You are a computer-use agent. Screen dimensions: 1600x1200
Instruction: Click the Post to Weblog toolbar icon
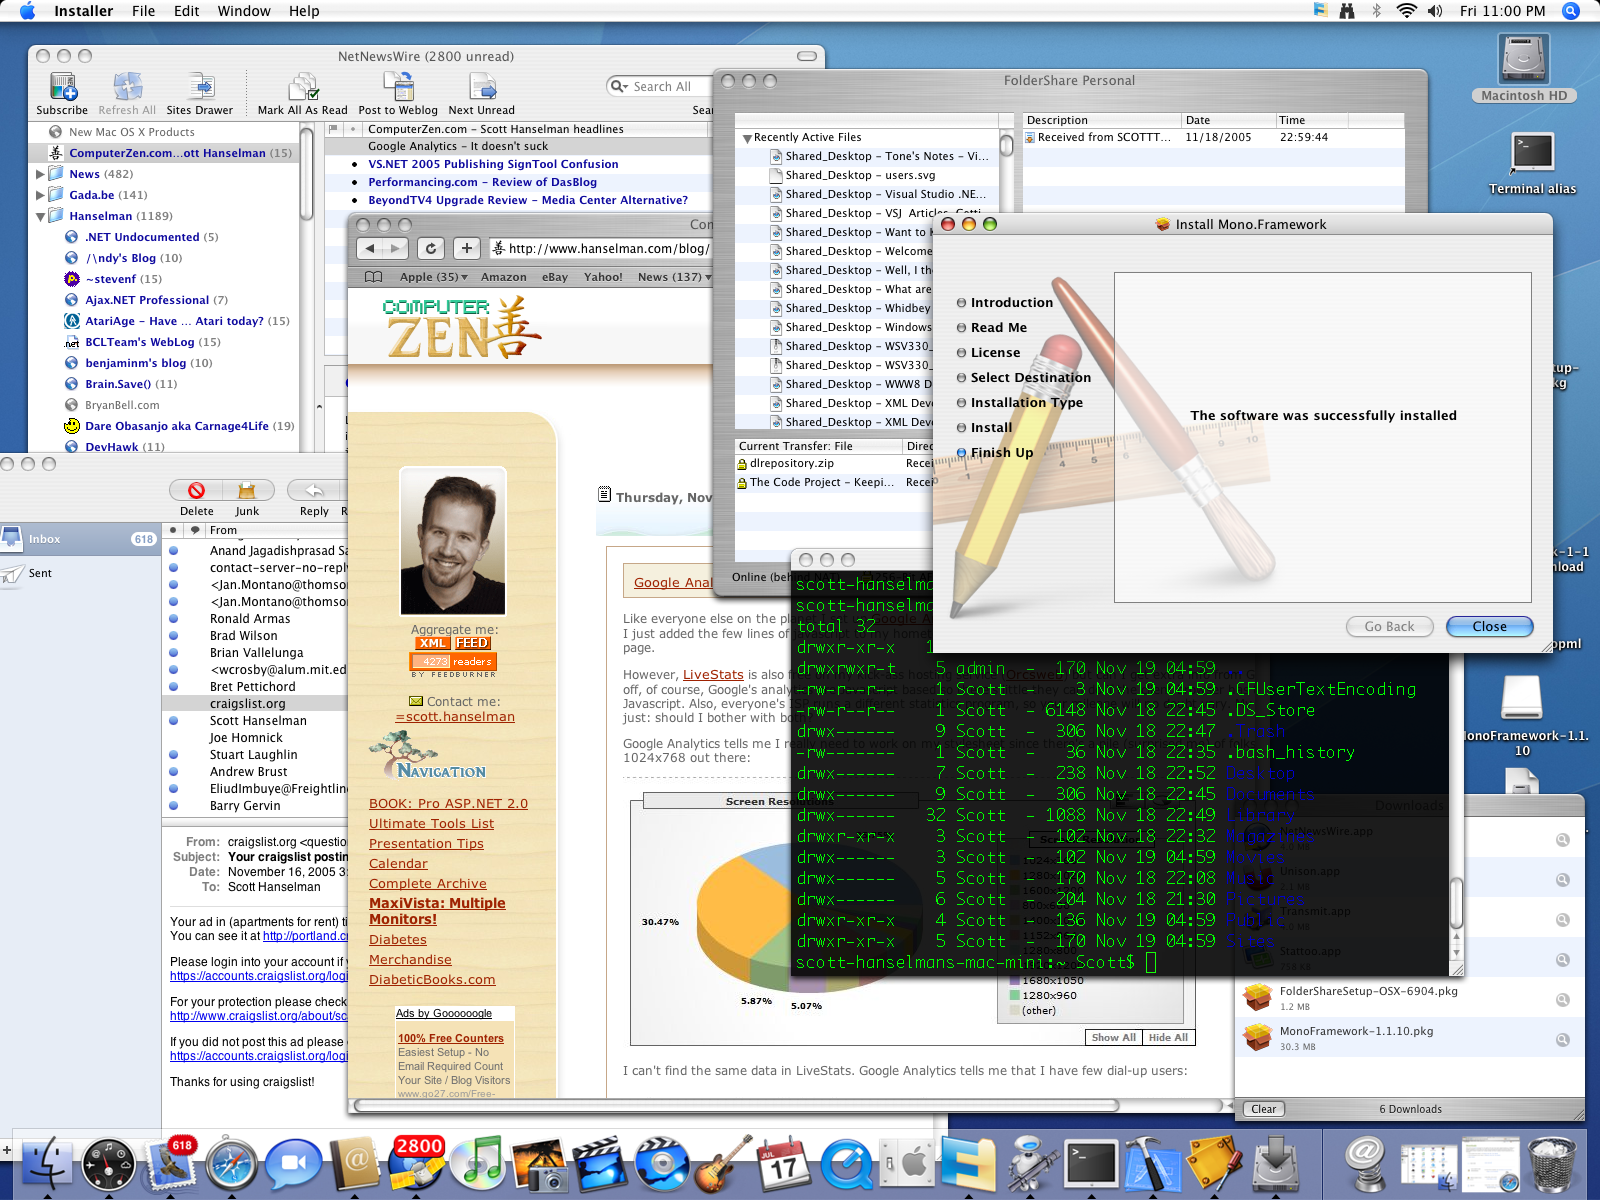click(x=398, y=88)
